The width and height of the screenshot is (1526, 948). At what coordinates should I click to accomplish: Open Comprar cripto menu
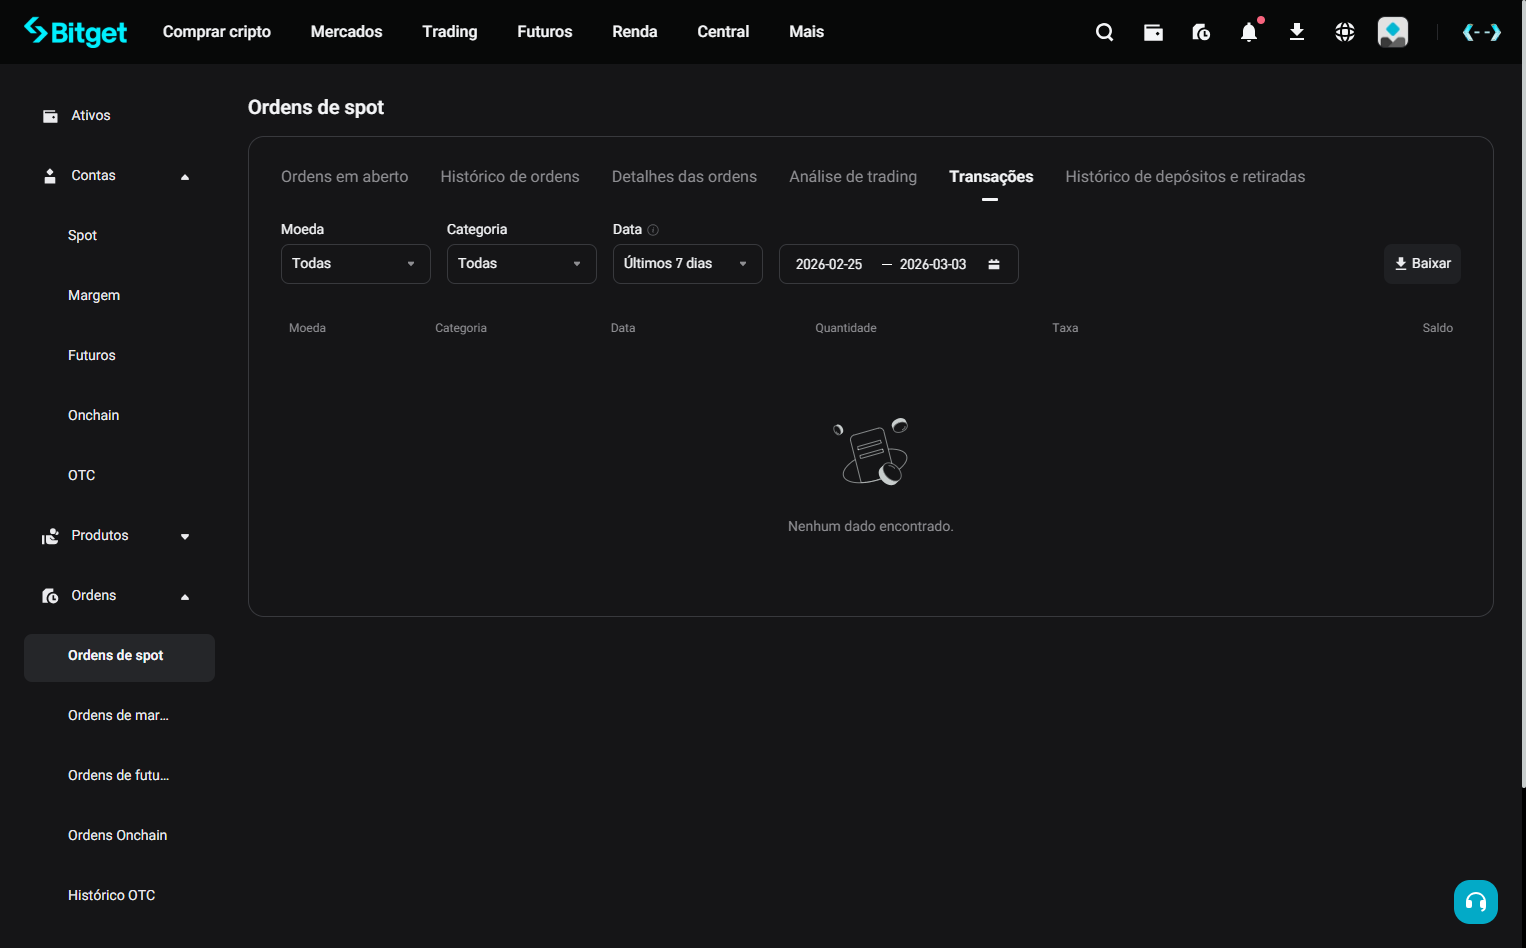pos(217,32)
